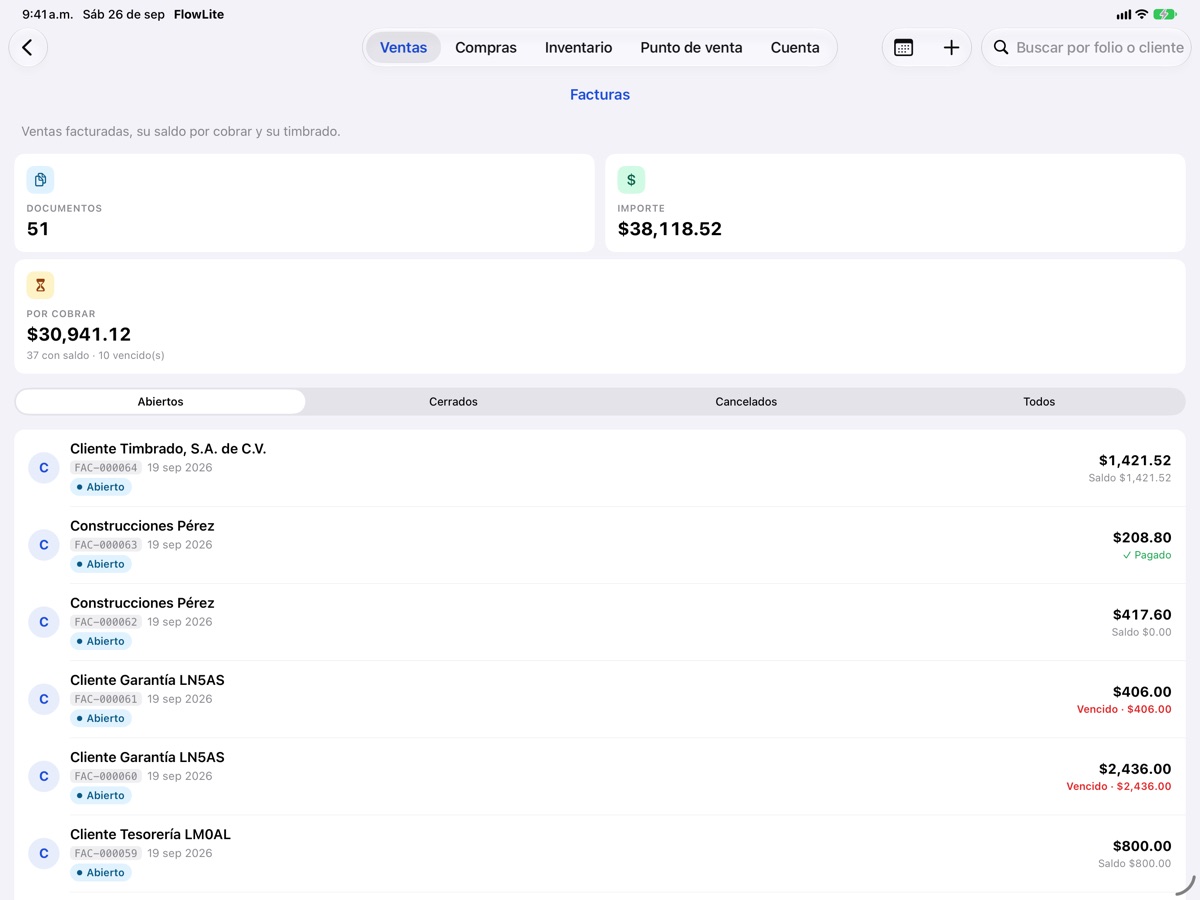Image resolution: width=1200 pixels, height=900 pixels.
Task: Tap folio label FAC-000063
Action: (x=106, y=545)
